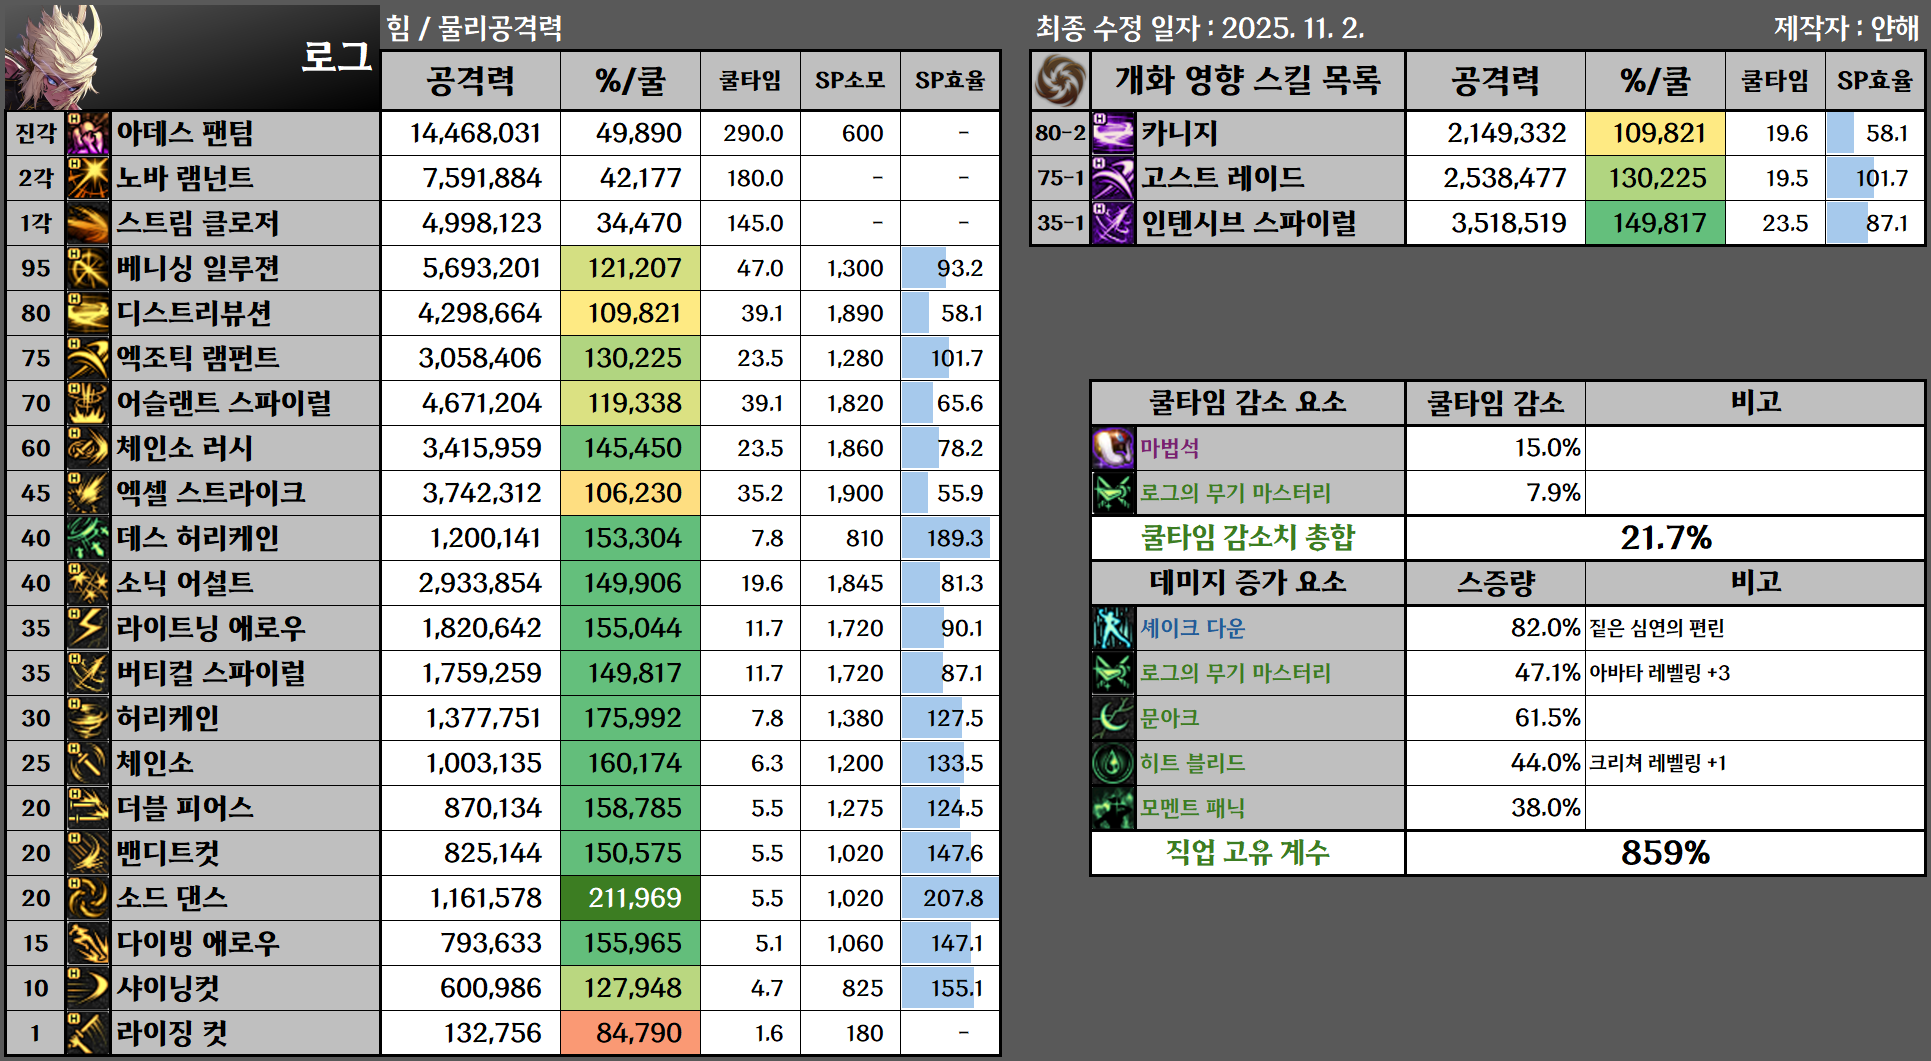
Task: Select the 셰이크 다운 buff icon
Action: [x=1113, y=628]
